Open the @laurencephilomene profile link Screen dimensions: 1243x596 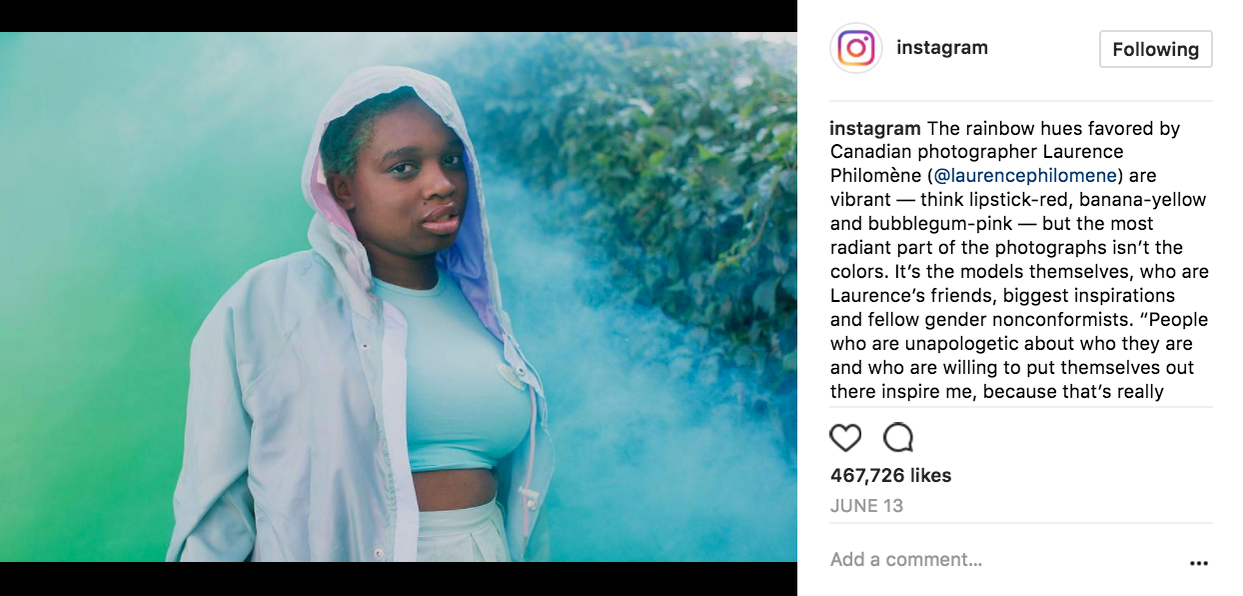tap(1025, 176)
